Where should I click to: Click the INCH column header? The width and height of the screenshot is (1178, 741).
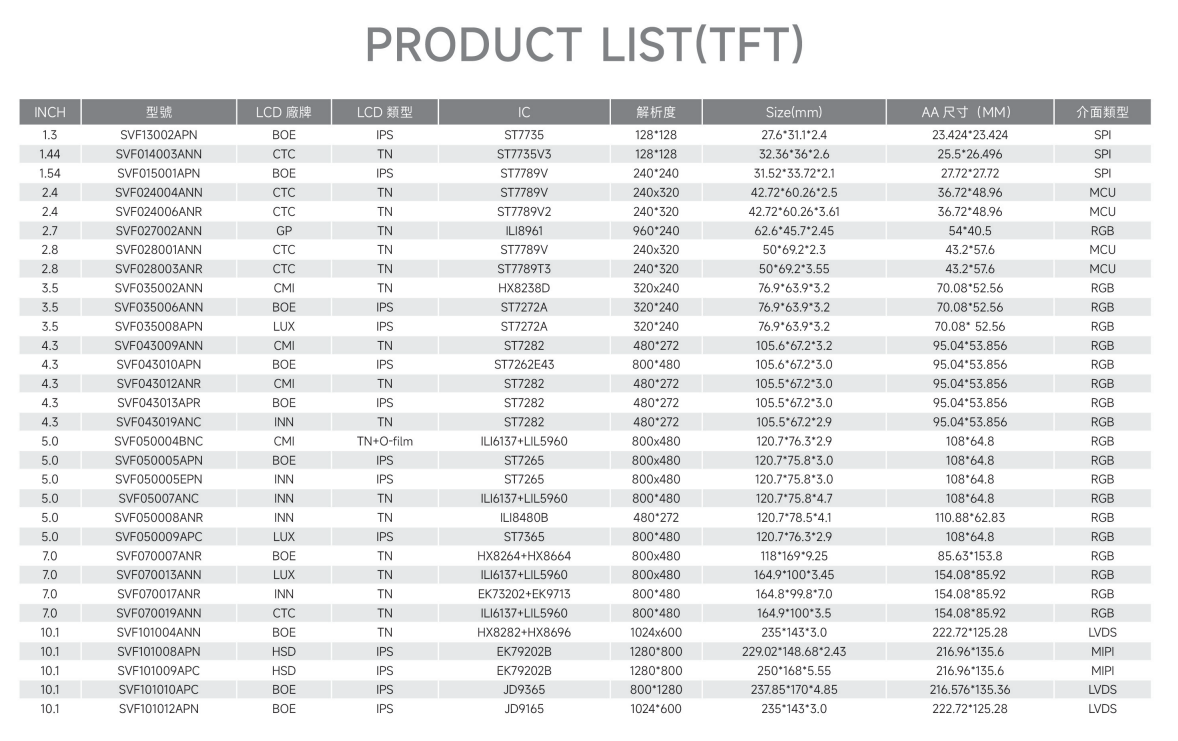click(x=50, y=112)
